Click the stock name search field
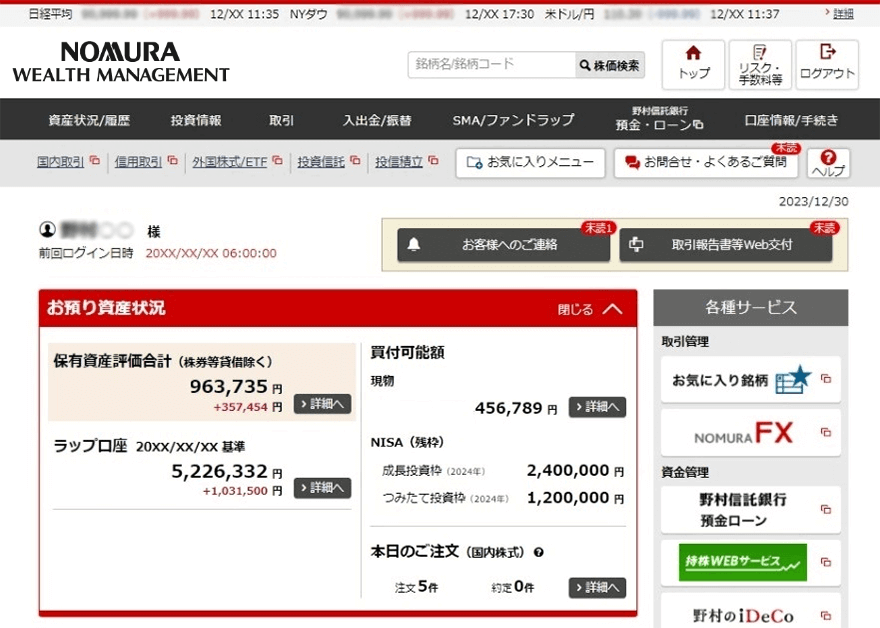The height and width of the screenshot is (628, 880). (x=491, y=65)
